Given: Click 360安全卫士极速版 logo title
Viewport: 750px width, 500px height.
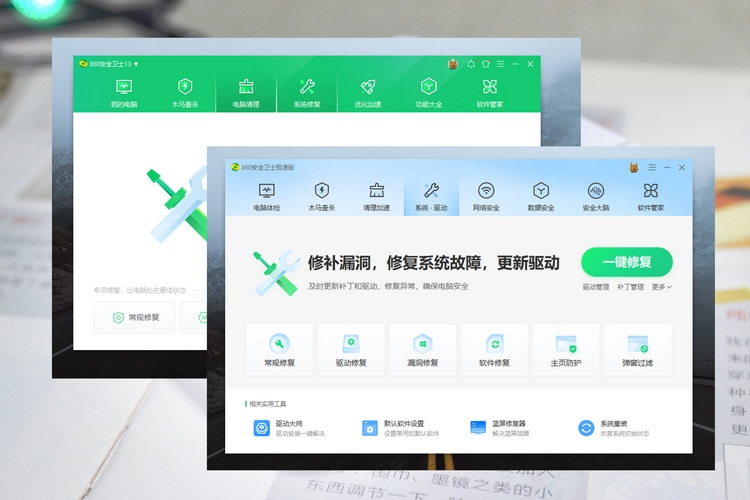Looking at the screenshot, I should click(x=263, y=167).
